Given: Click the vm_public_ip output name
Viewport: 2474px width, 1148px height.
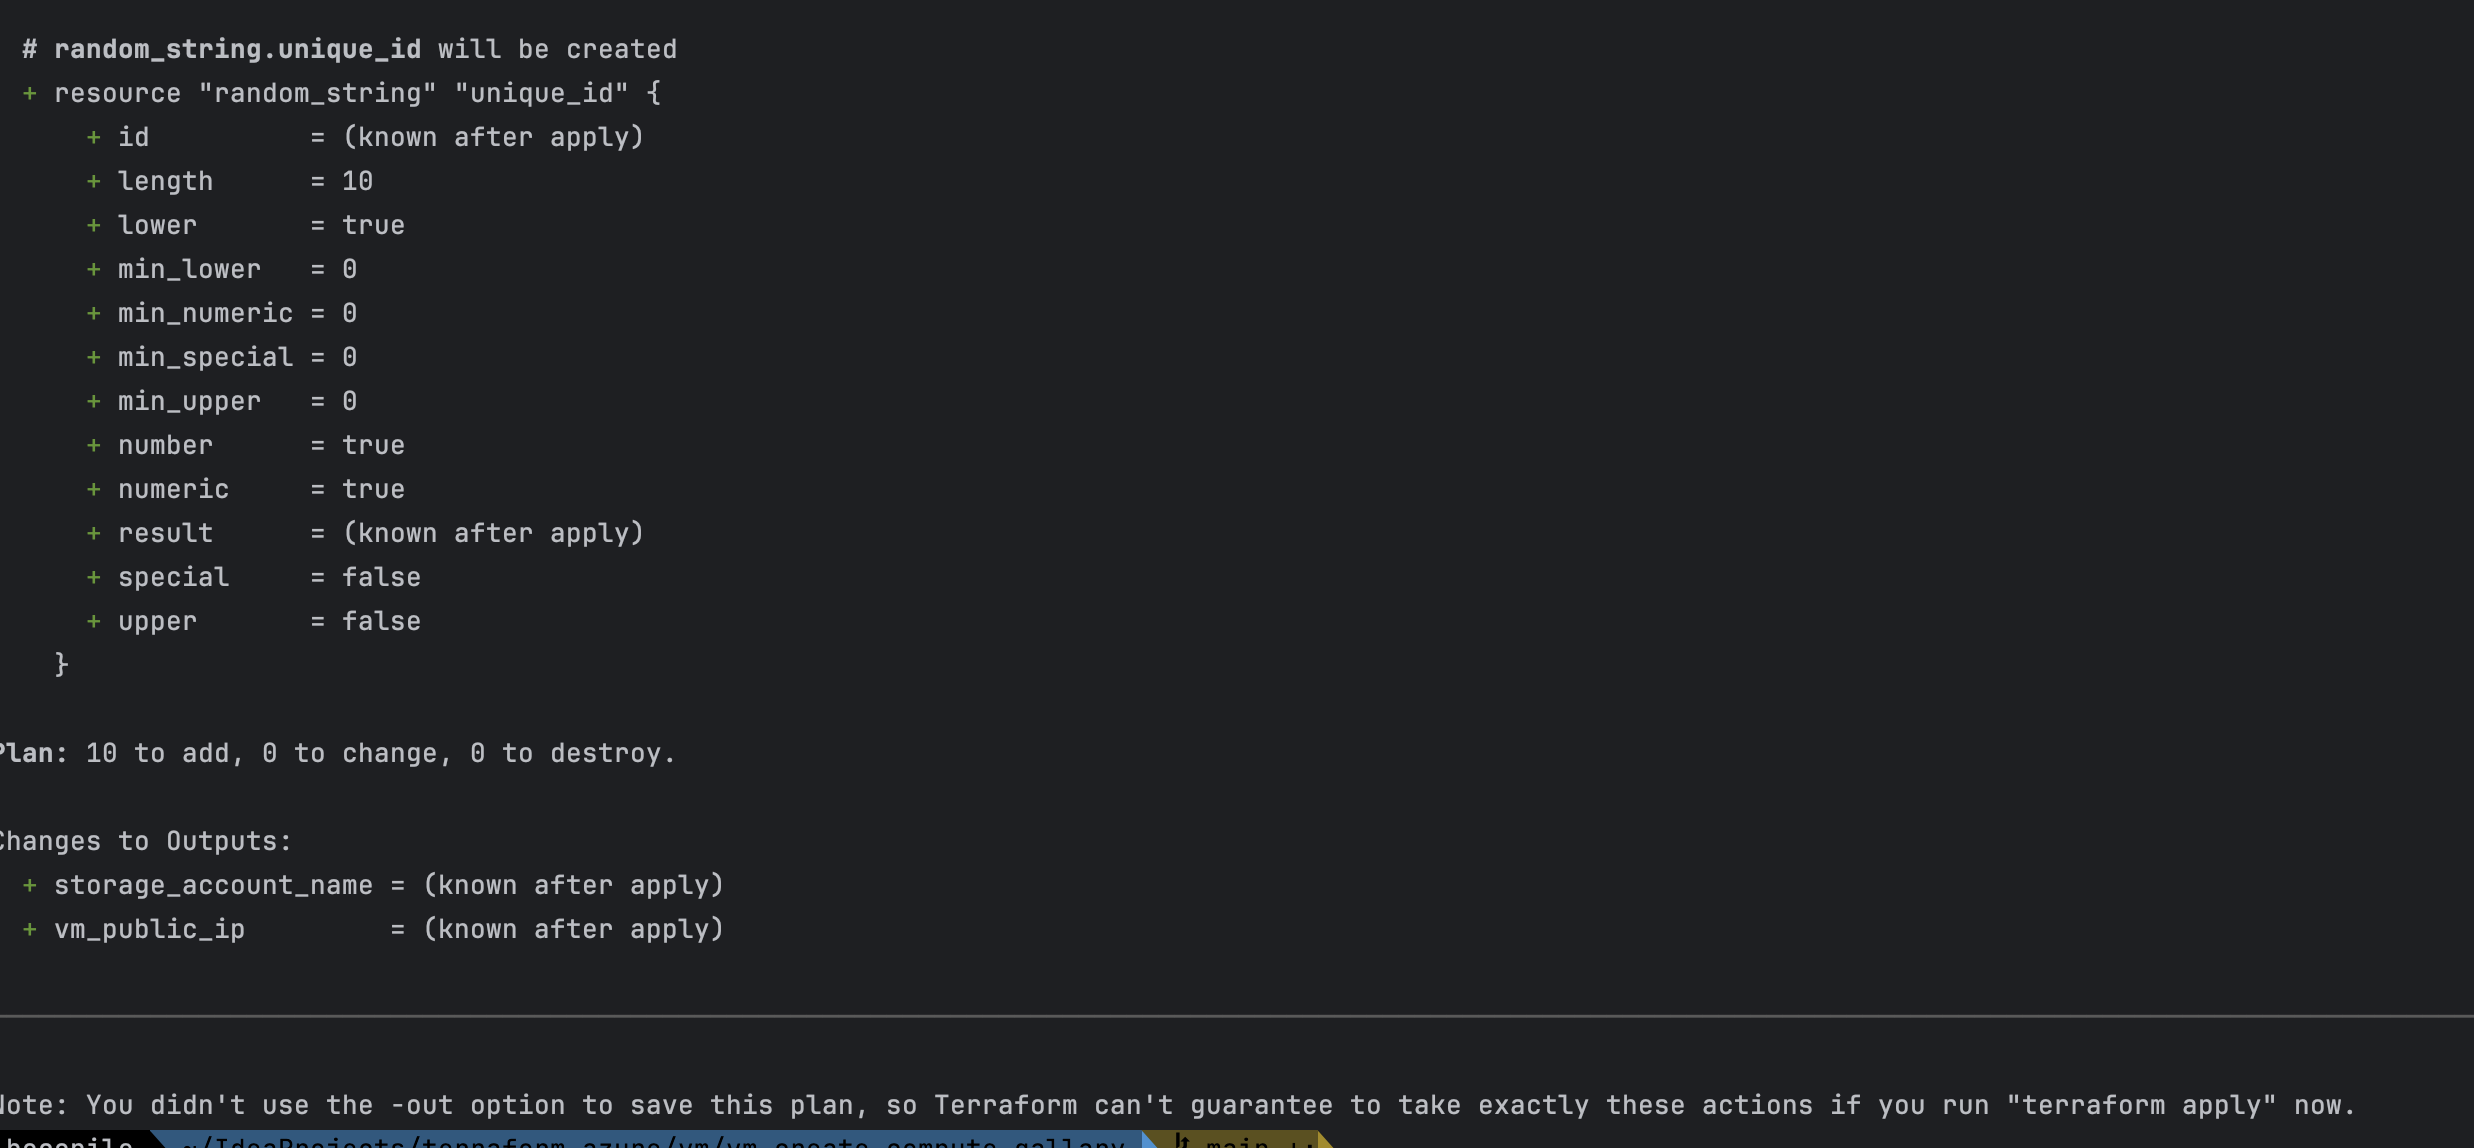Looking at the screenshot, I should 150,929.
